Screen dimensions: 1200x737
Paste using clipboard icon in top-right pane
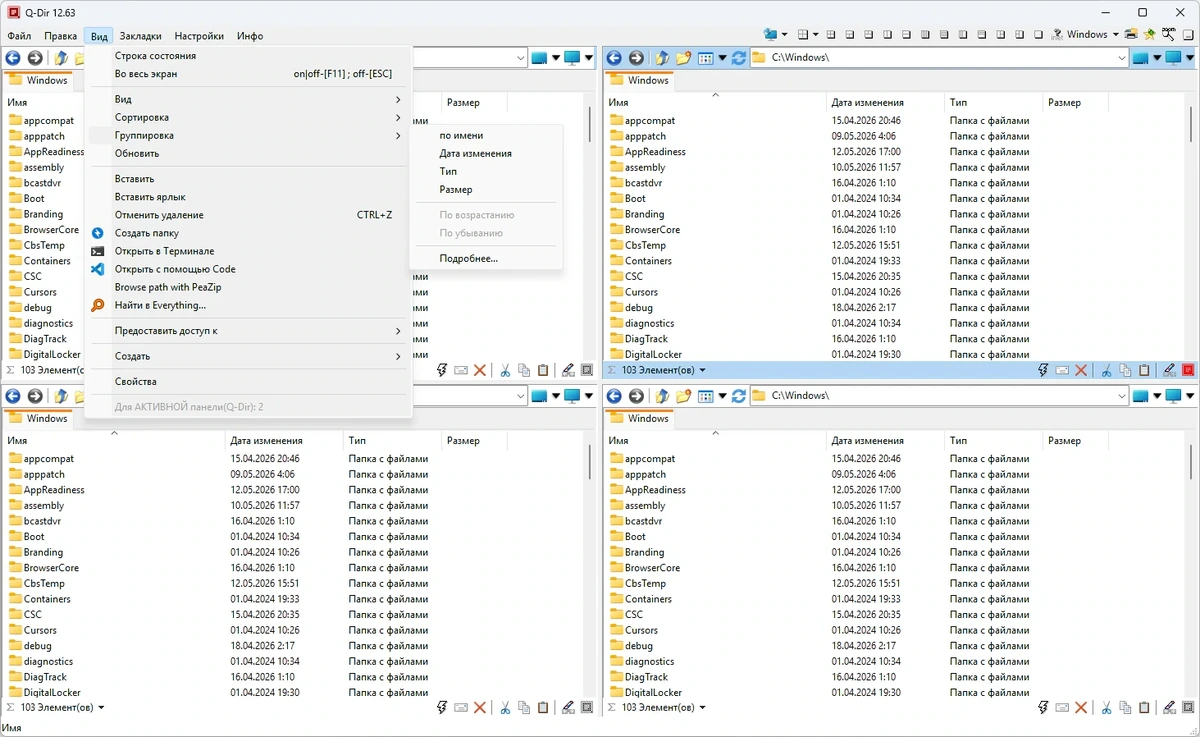[x=1144, y=370]
